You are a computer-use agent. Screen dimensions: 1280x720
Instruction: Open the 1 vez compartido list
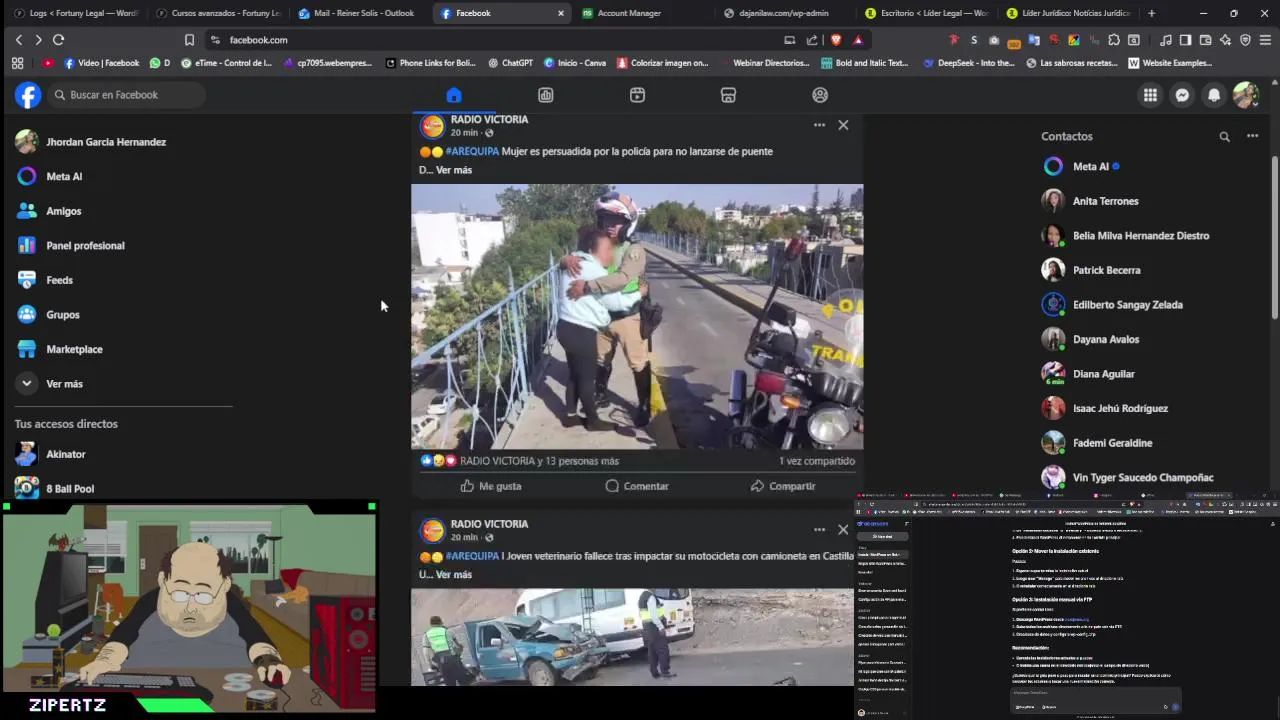[x=817, y=461]
